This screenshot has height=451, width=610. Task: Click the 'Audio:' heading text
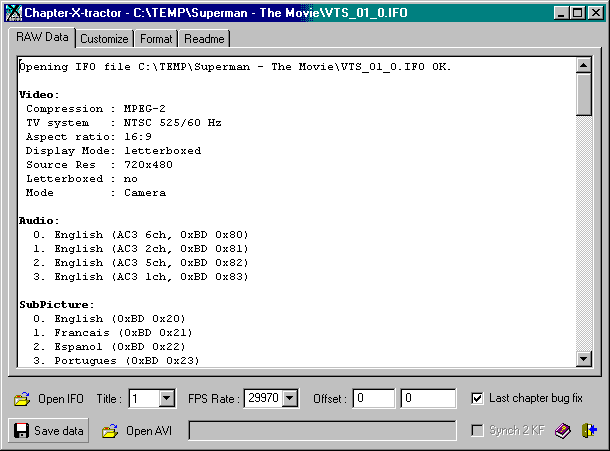[x=39, y=221]
